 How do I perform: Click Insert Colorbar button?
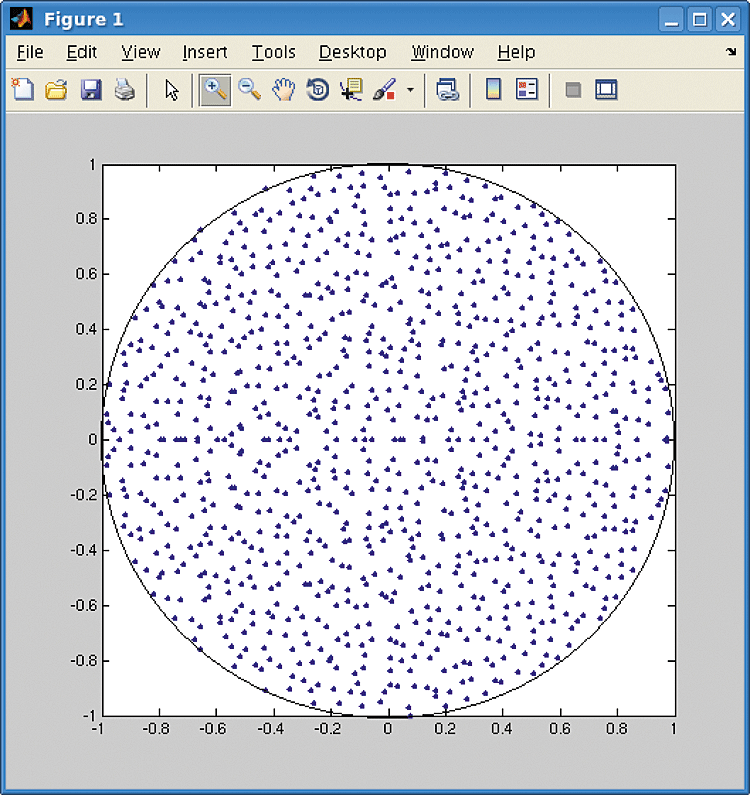click(493, 90)
